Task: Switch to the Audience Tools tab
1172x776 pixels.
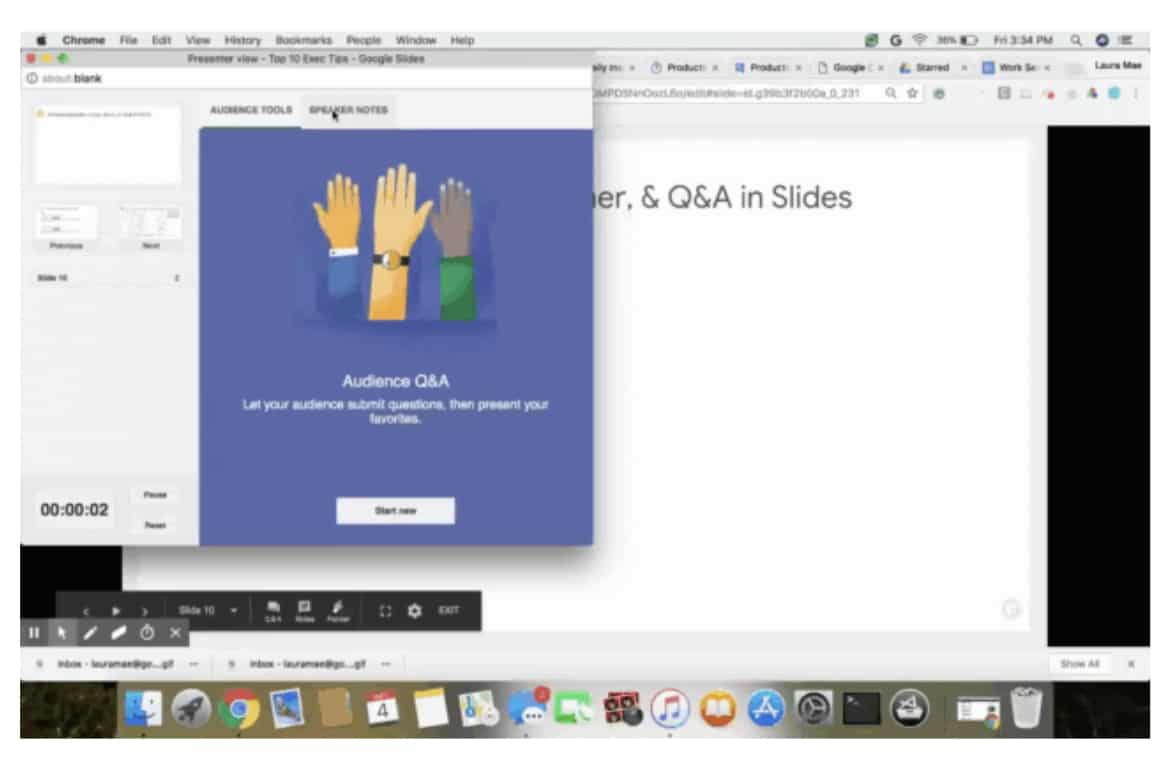Action: click(250, 110)
